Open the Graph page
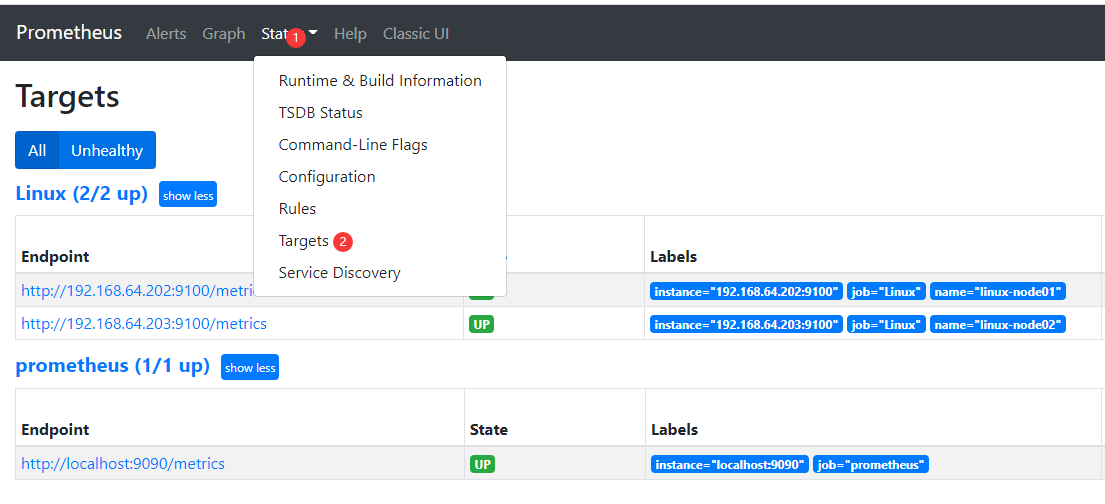The width and height of the screenshot is (1105, 504). tap(223, 33)
